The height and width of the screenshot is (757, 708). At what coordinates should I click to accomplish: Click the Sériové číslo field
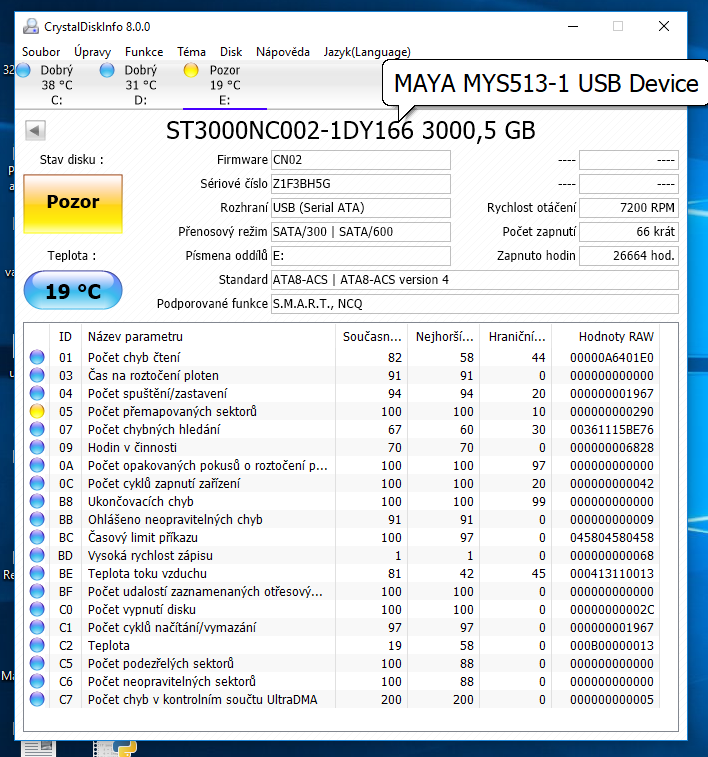pyautogui.click(x=360, y=184)
